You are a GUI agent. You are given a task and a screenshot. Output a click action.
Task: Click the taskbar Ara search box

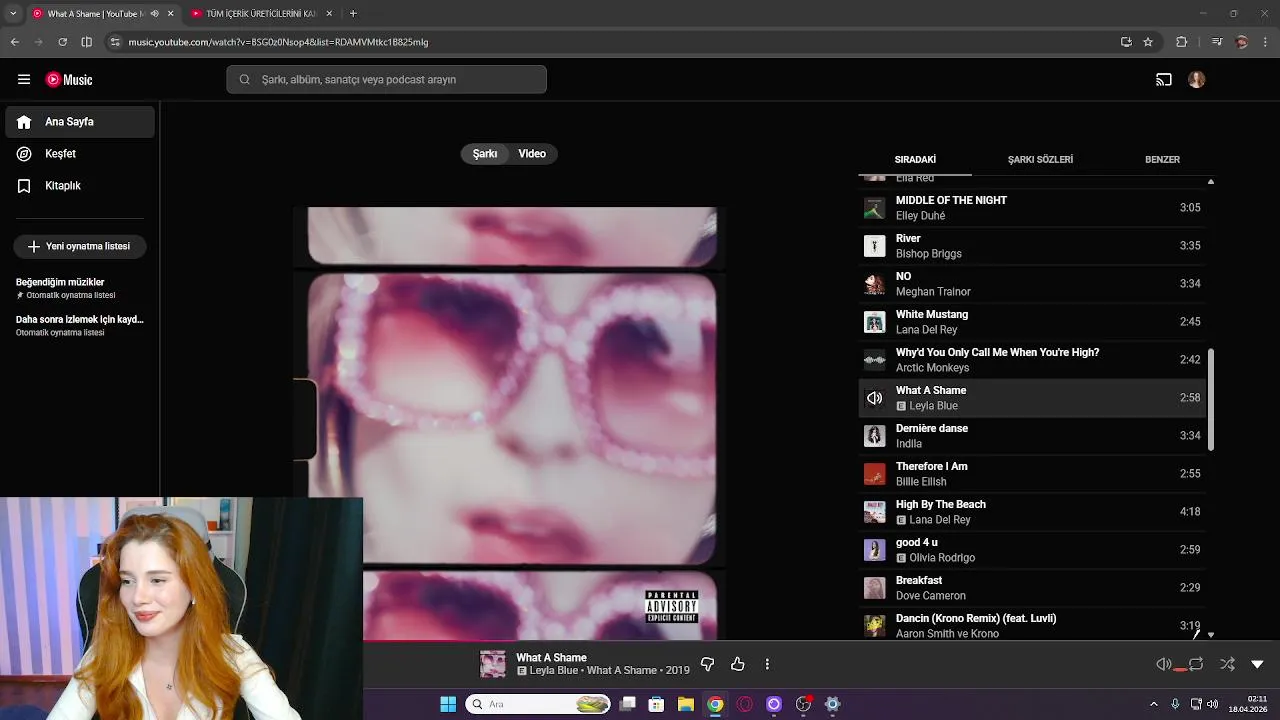point(539,704)
